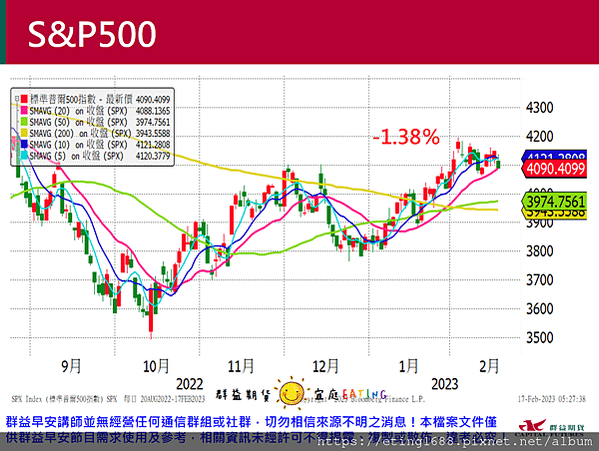
Task: Click the yellow 3943.5588 price tag on axis
Action: pos(555,214)
